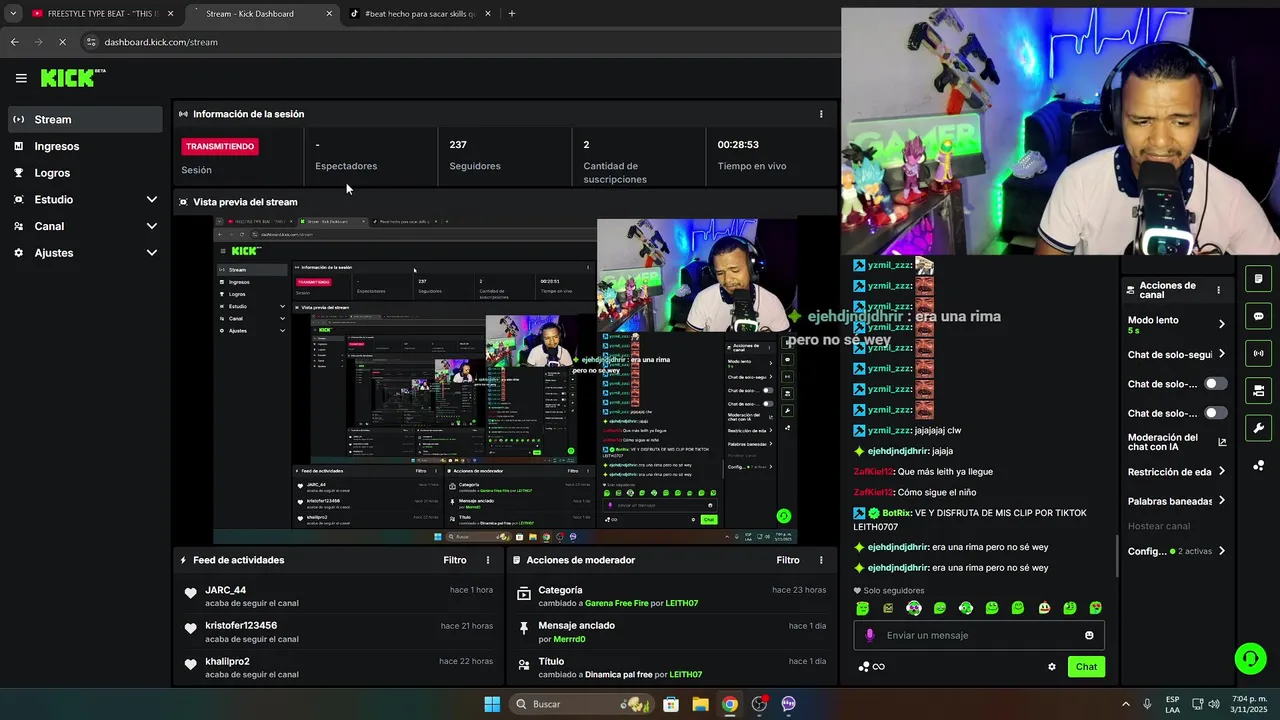Click the three-dots cluster icon in right rail
Image resolution: width=1280 pixels, height=720 pixels.
[x=1258, y=466]
